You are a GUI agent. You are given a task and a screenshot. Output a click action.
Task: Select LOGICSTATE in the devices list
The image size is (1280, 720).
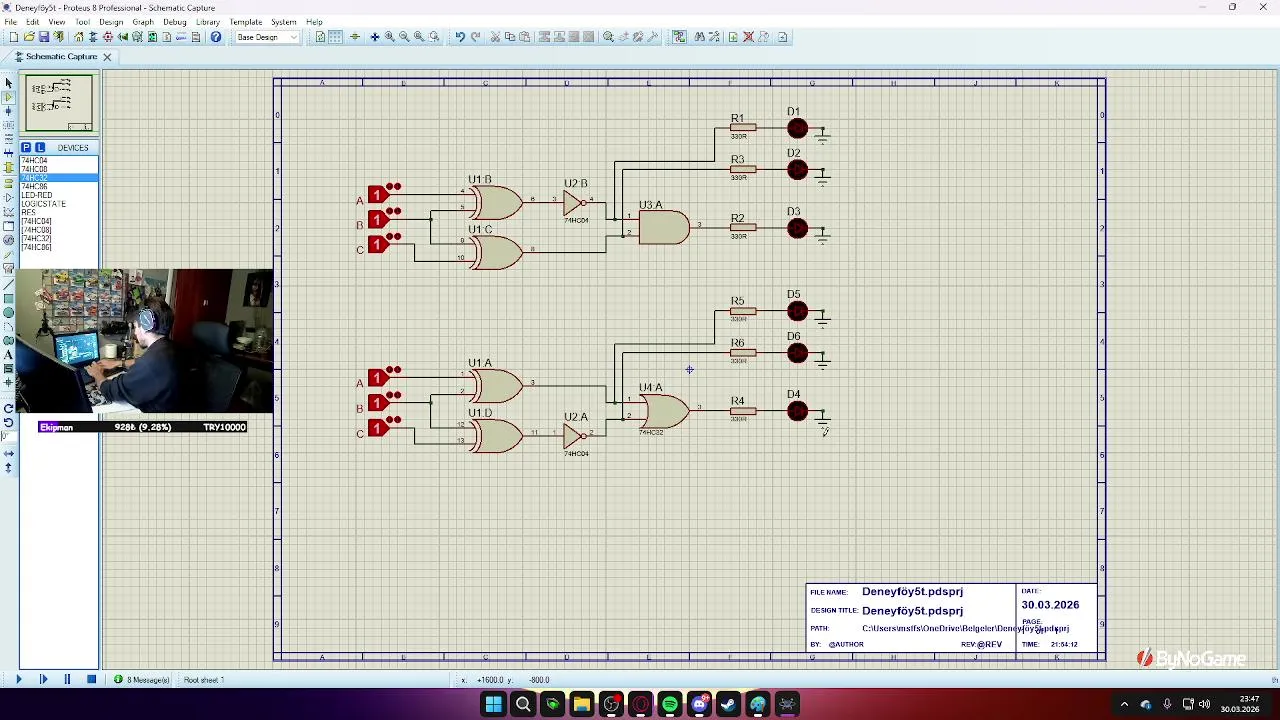44,204
